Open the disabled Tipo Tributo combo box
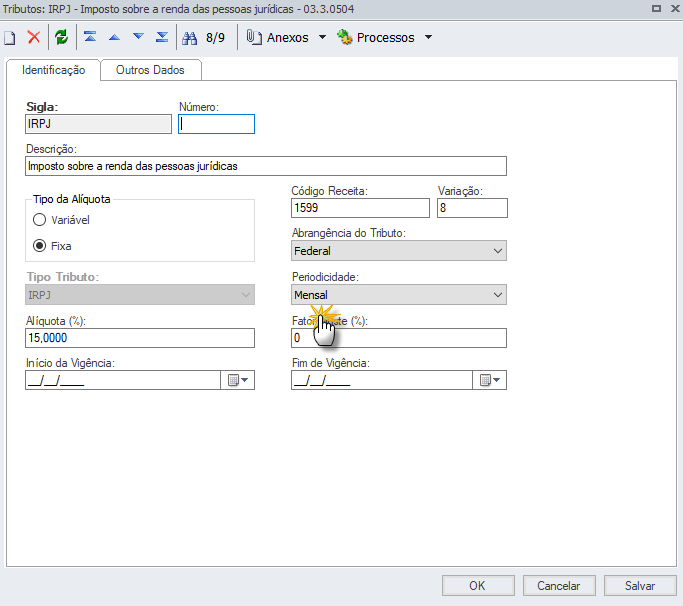The width and height of the screenshot is (683, 606). point(140,295)
